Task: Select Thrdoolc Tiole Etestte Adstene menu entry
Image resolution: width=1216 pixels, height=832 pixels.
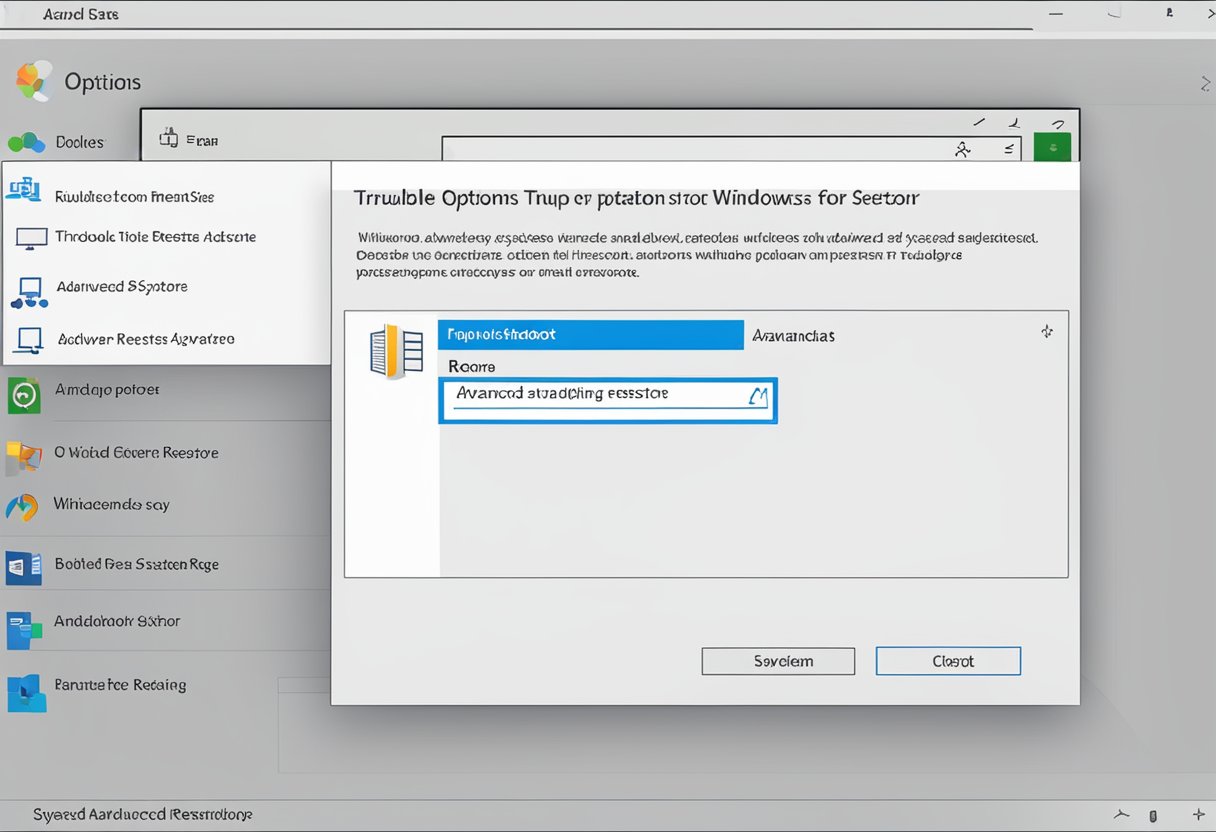Action: tap(155, 237)
